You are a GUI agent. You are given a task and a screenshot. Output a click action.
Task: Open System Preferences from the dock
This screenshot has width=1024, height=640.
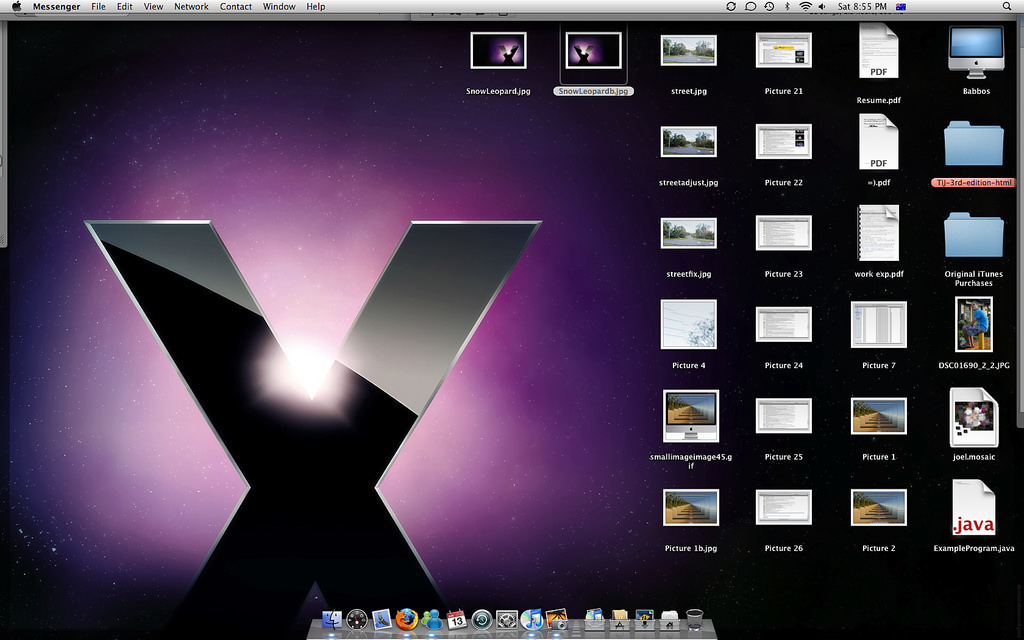(507, 620)
